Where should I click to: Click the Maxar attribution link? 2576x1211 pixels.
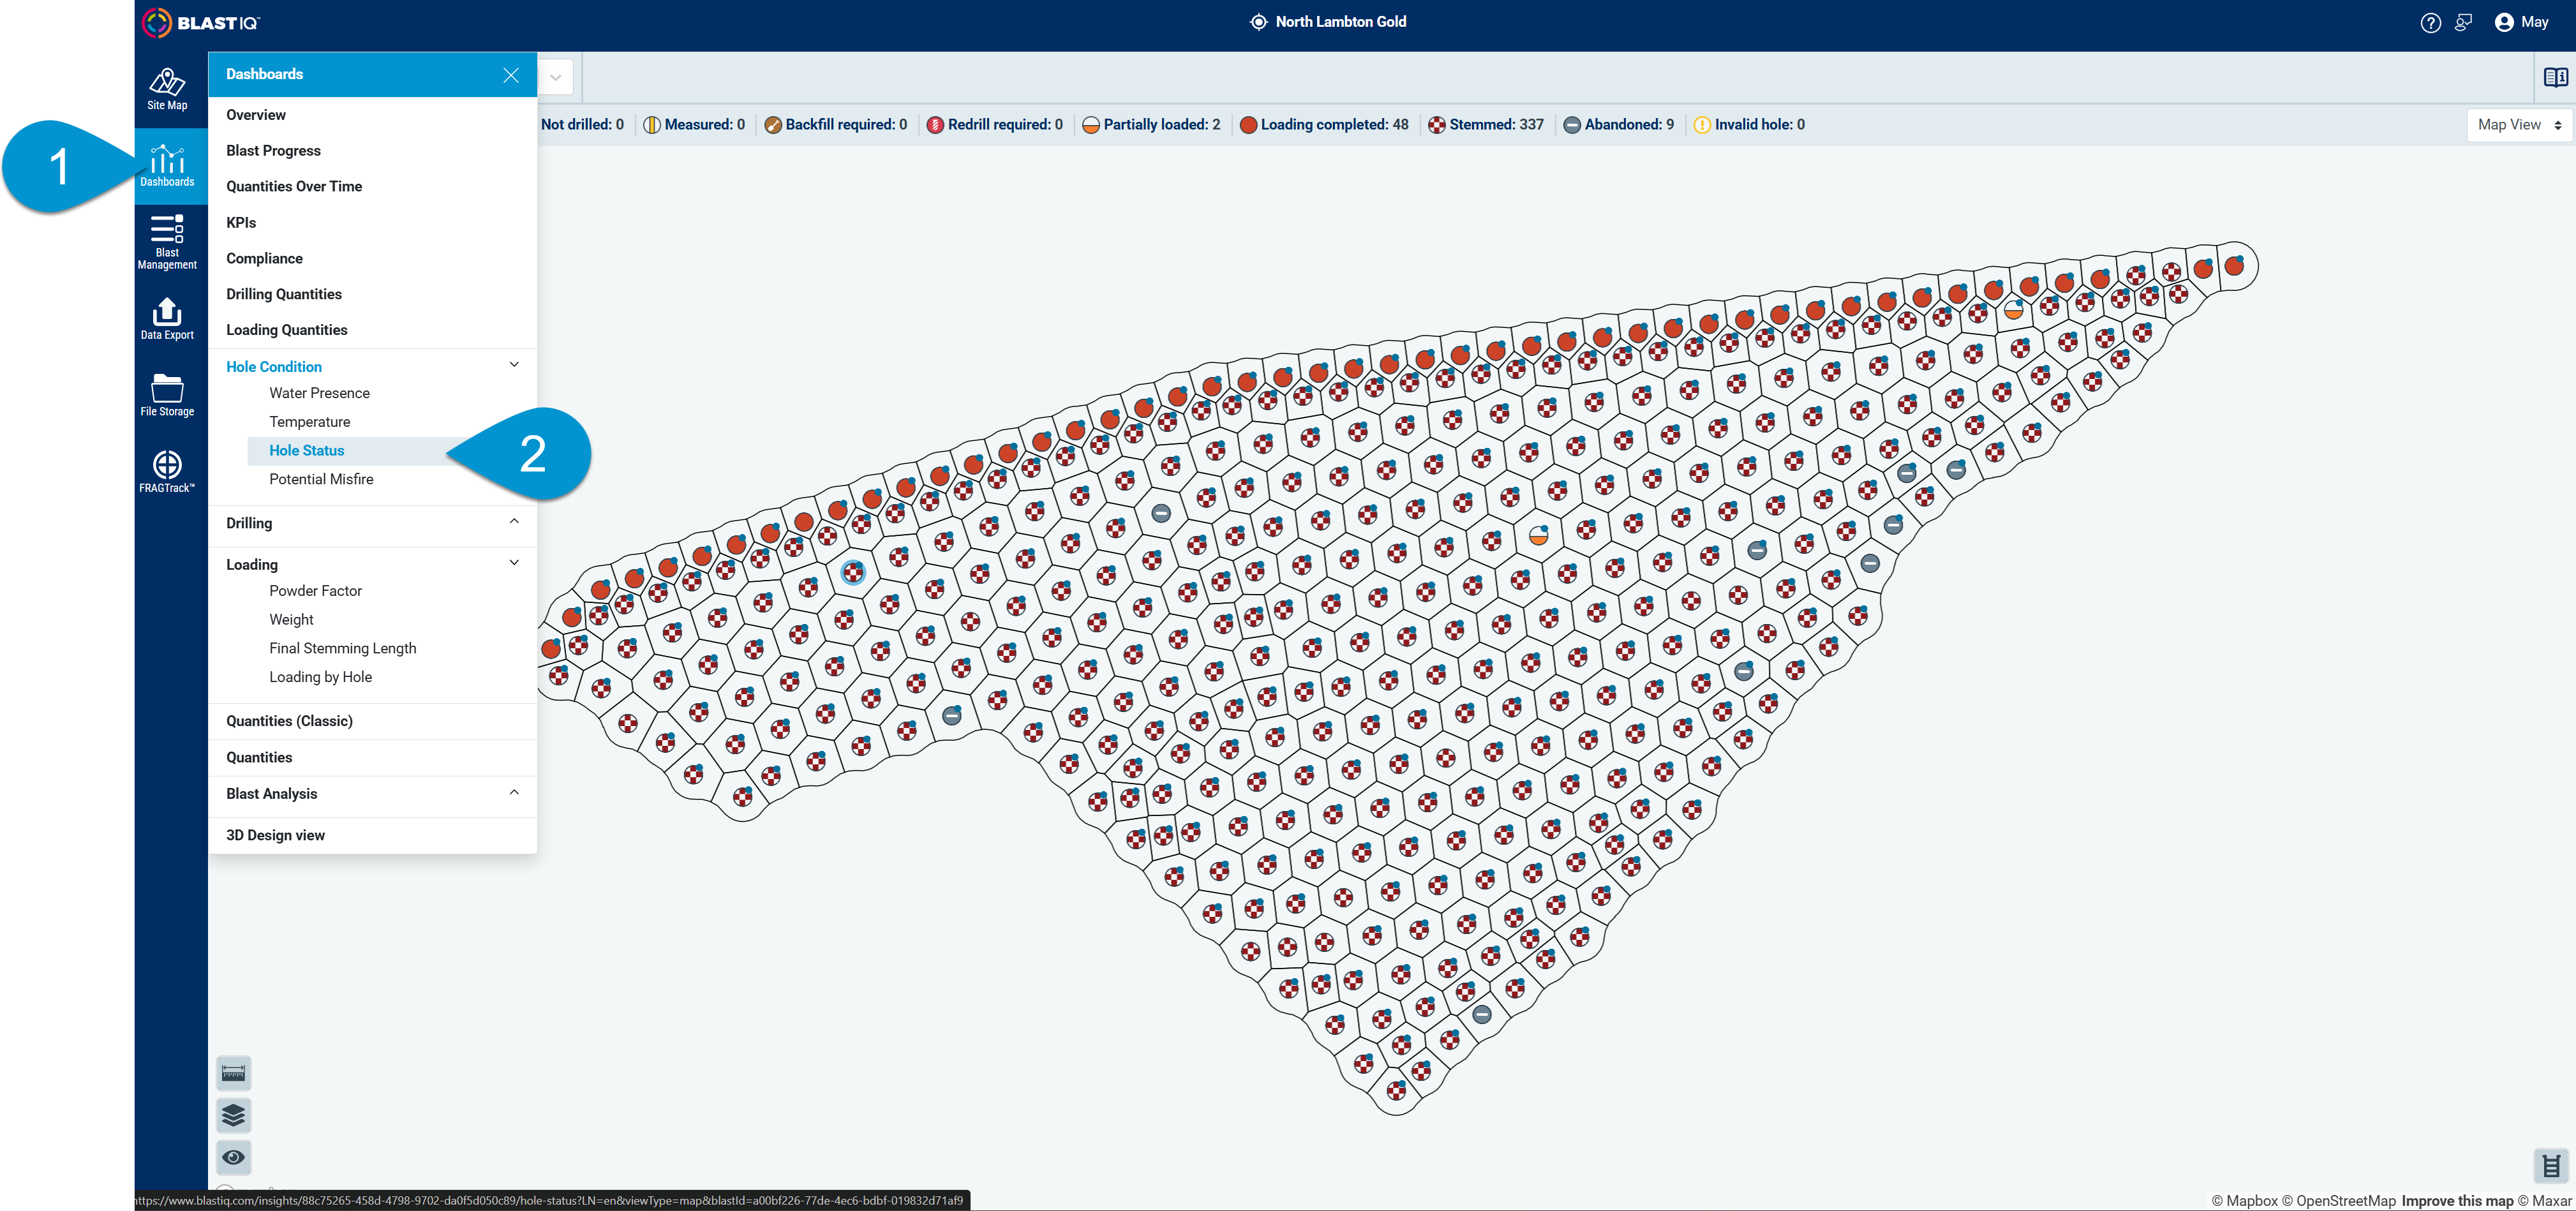(x=2545, y=1201)
